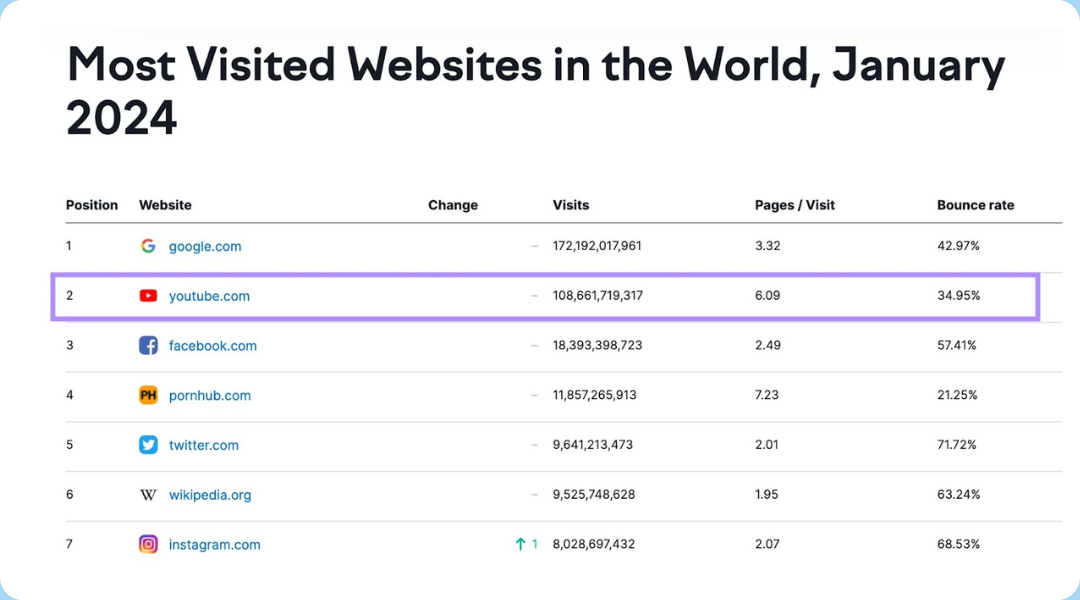Click position number 5 in the twitter.com row
The width and height of the screenshot is (1080, 600).
70,444
